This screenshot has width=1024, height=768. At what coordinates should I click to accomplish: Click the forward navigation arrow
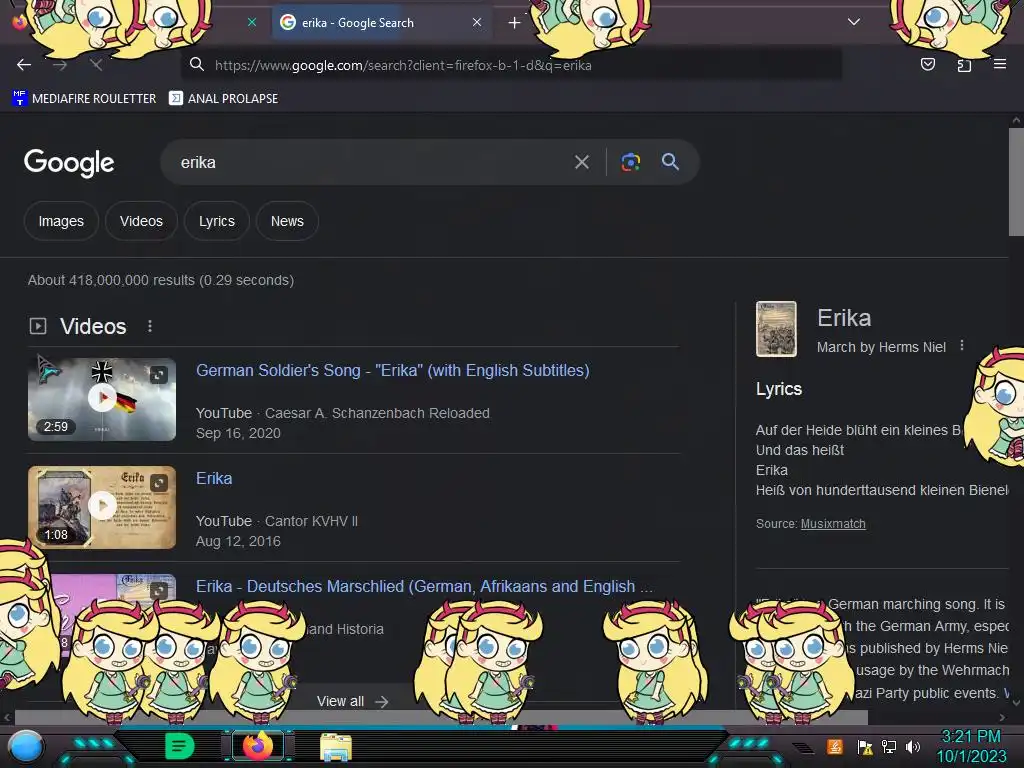[x=60, y=65]
